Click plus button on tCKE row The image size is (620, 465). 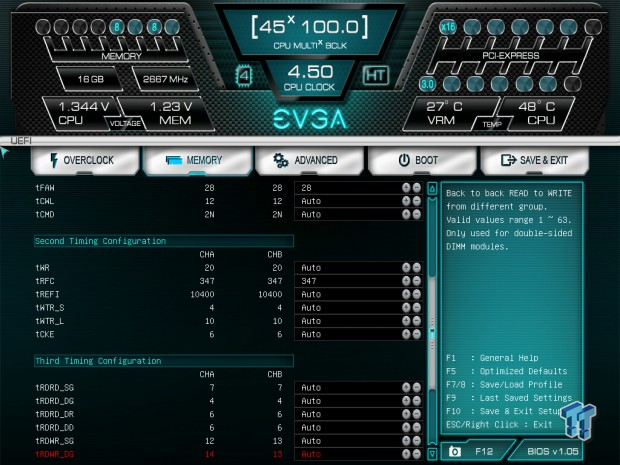(x=406, y=334)
